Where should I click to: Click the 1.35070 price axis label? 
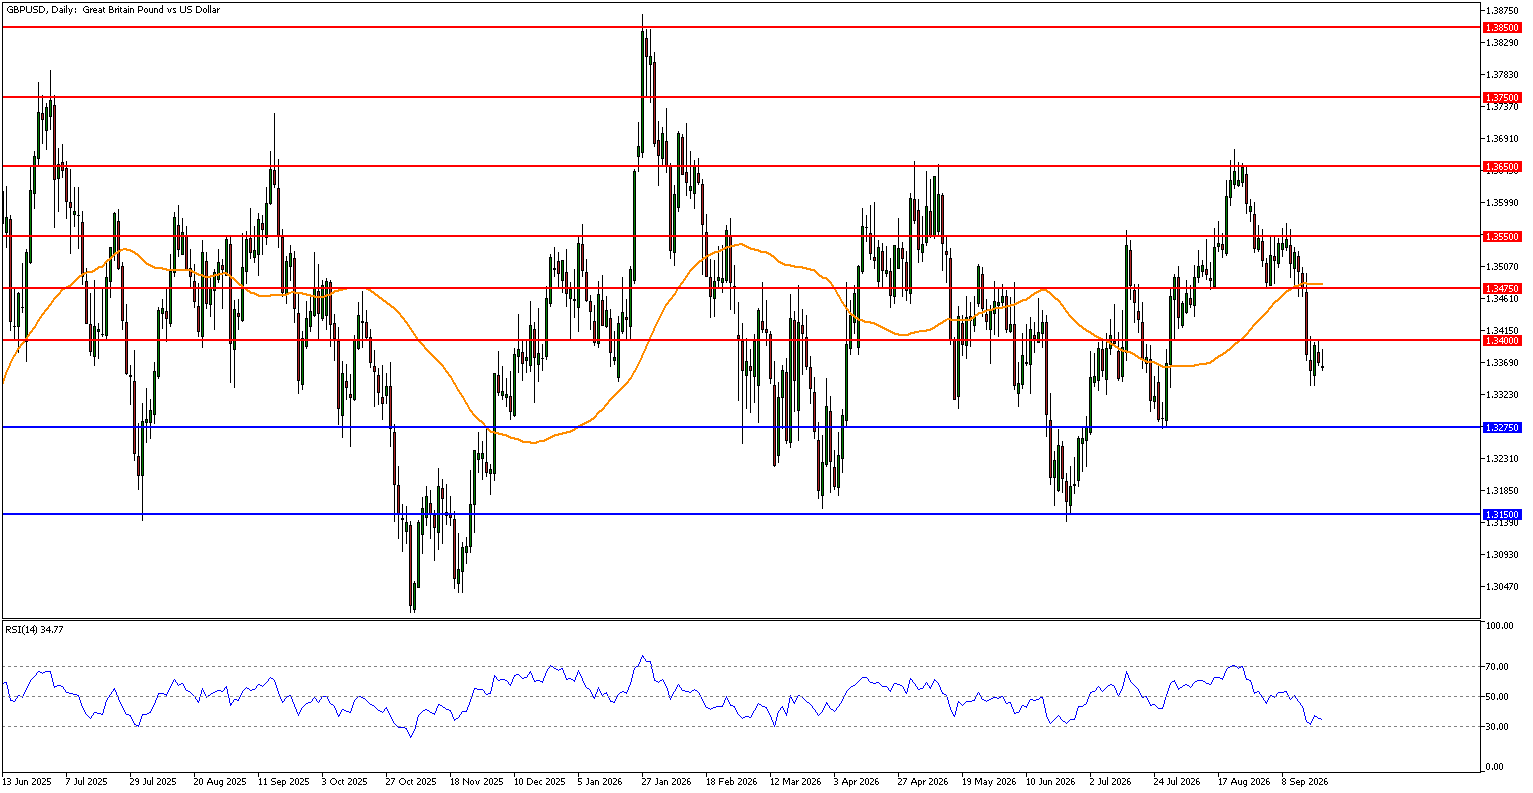[x=1502, y=266]
